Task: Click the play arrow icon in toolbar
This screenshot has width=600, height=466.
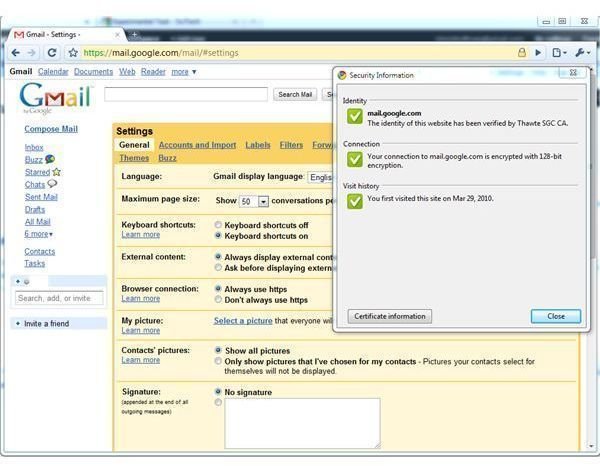Action: click(538, 52)
